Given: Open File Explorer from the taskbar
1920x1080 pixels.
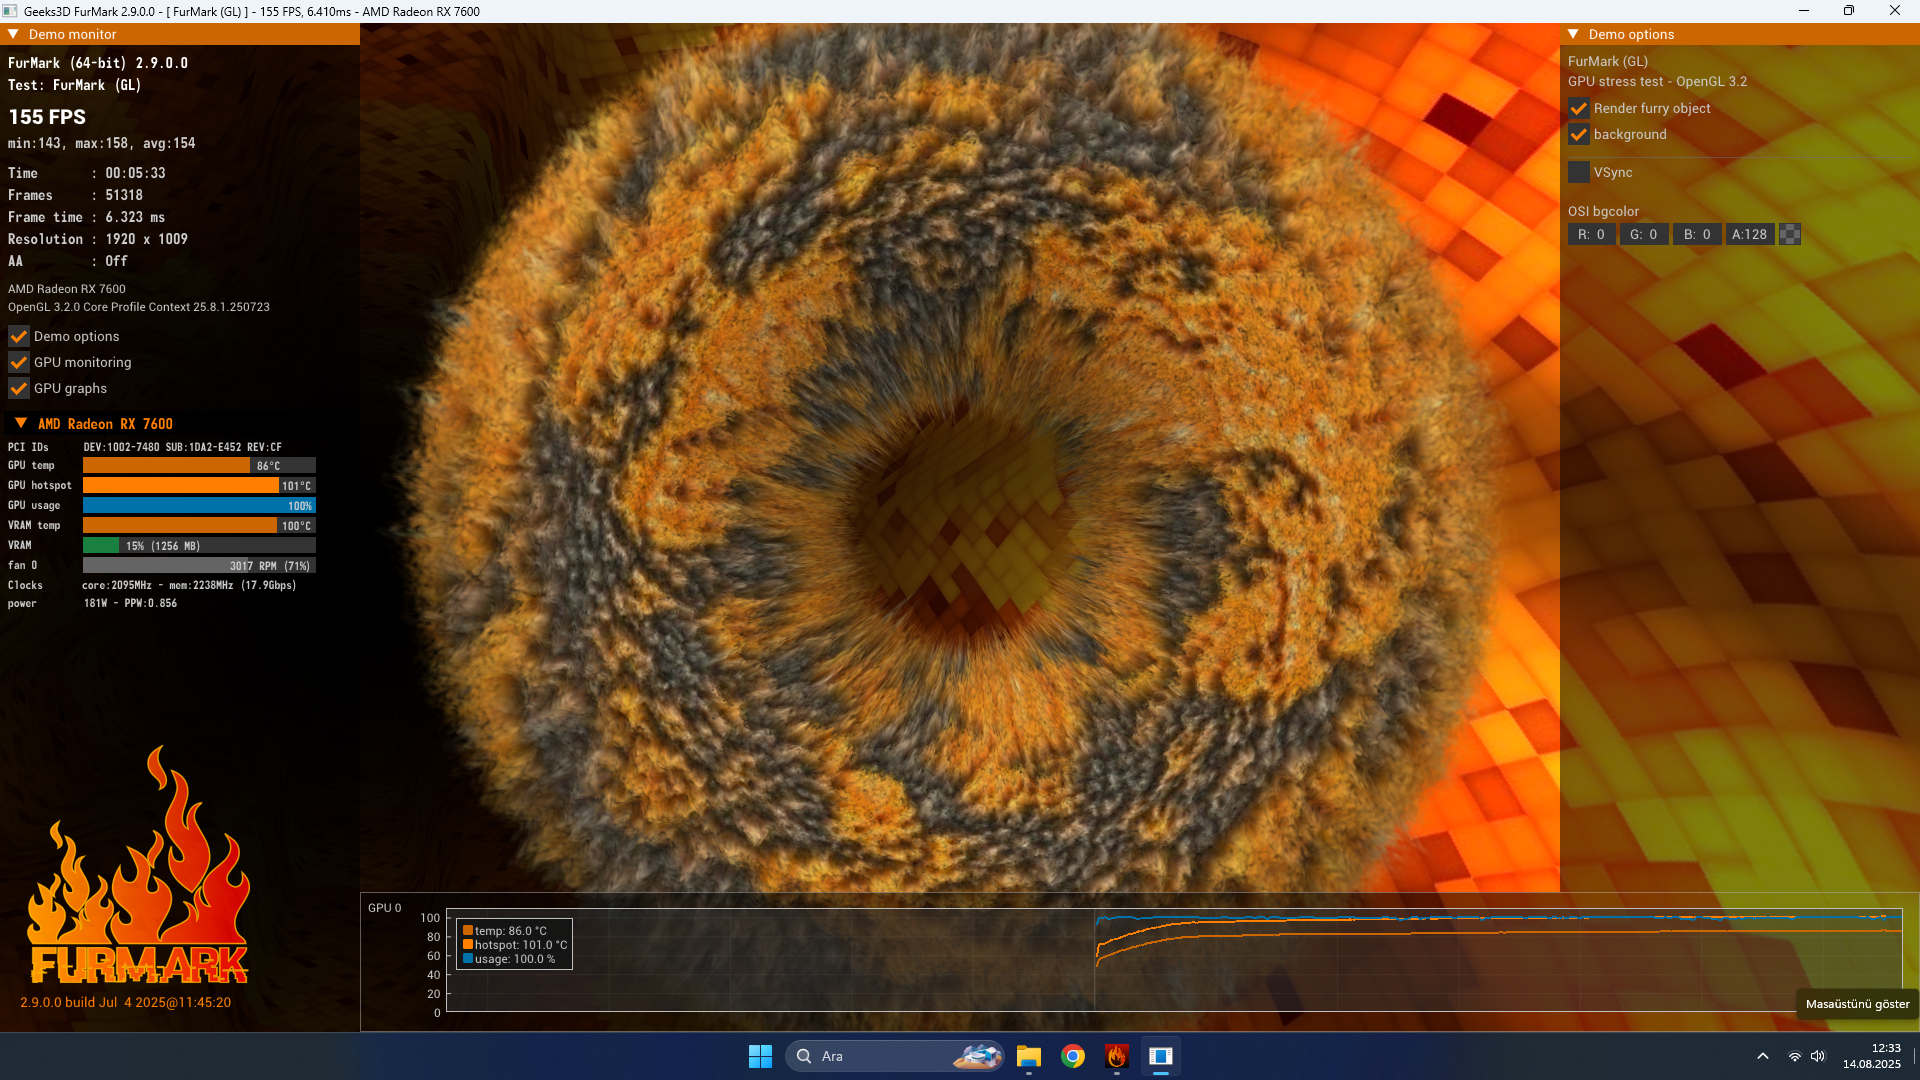Looking at the screenshot, I should coord(1028,1056).
